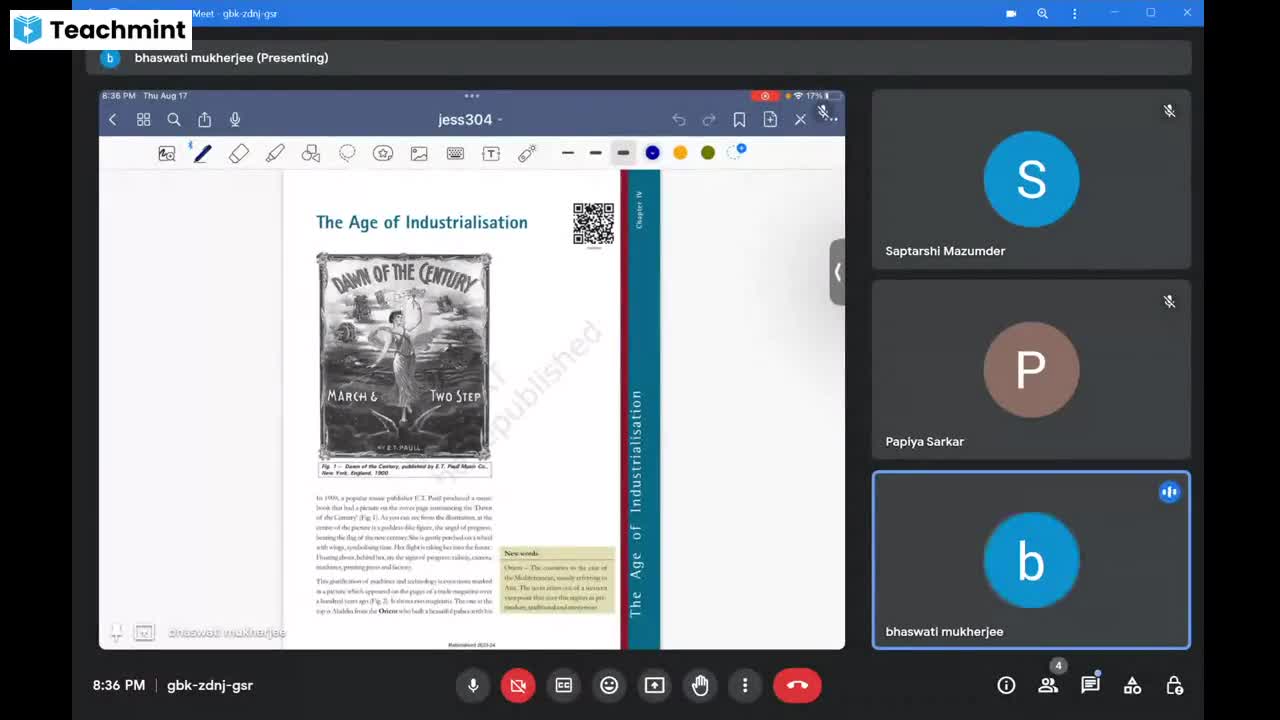Open more options three-dot menu
Image resolution: width=1280 pixels, height=720 pixels.
[745, 685]
